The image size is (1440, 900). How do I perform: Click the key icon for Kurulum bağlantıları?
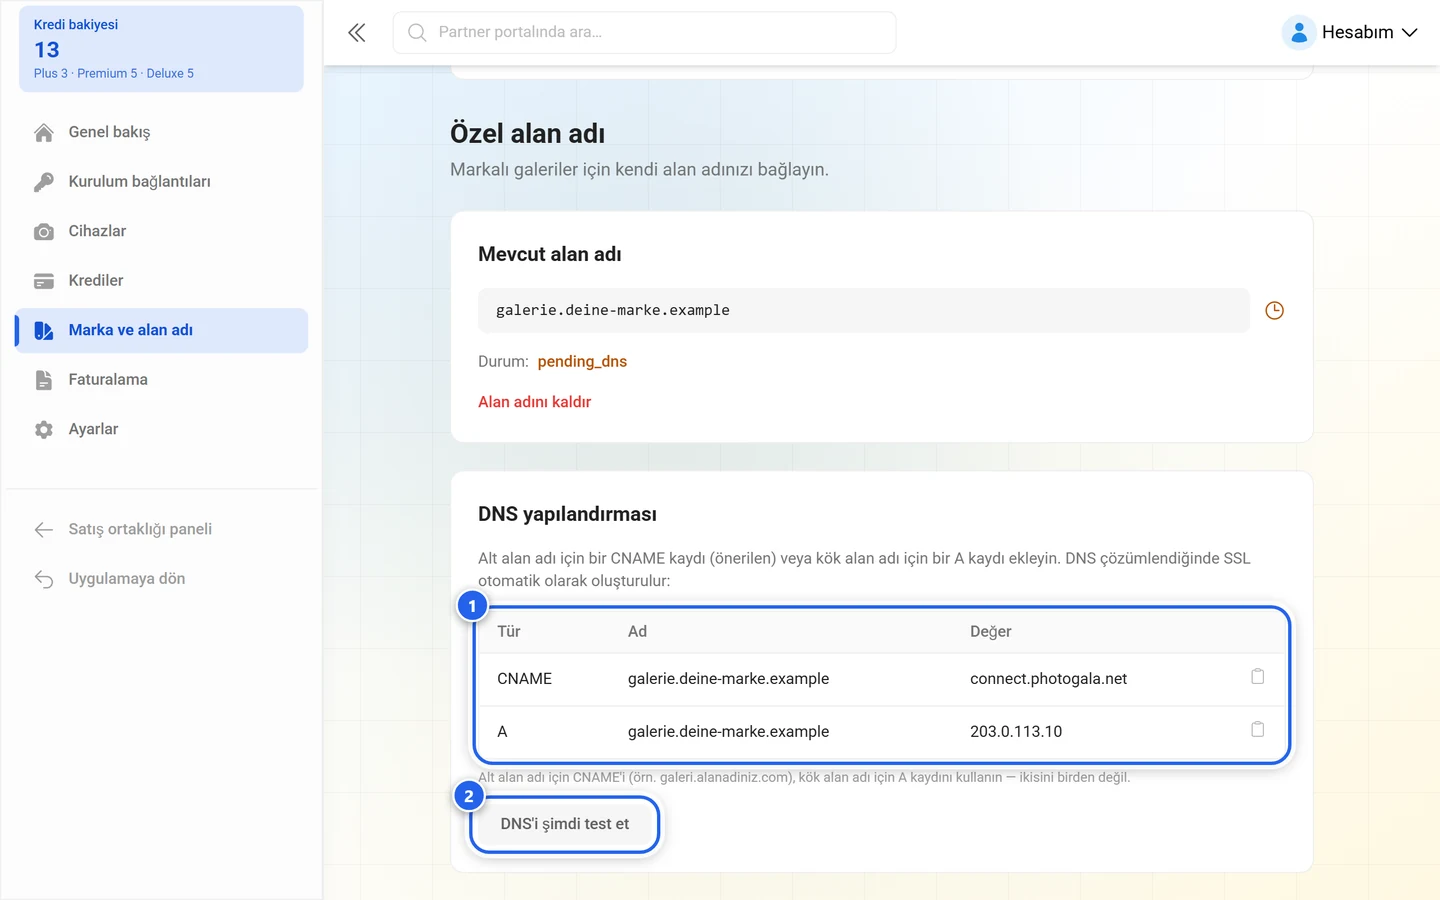pyautogui.click(x=44, y=182)
